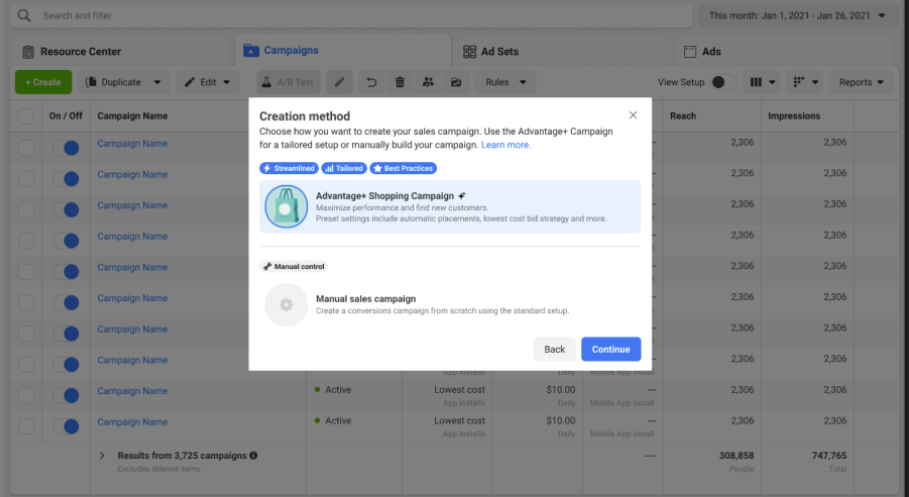Click the search magnifier icon
Image resolution: width=909 pixels, height=497 pixels.
24,16
